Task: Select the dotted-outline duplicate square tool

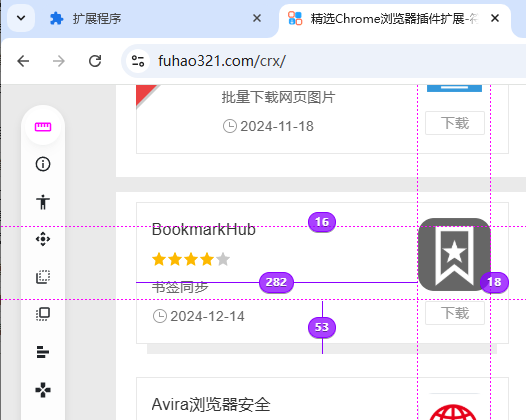Action: (x=43, y=314)
